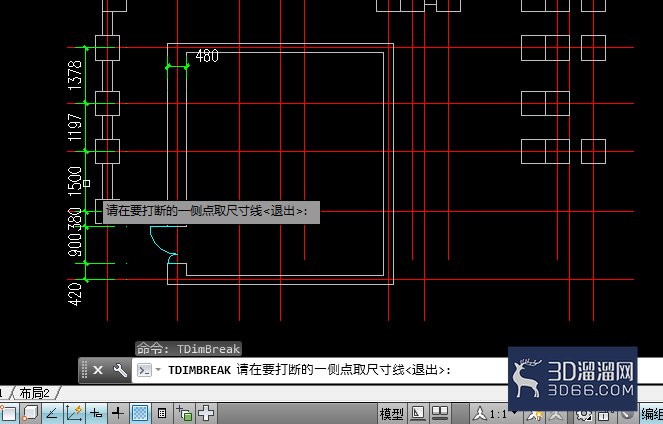Screen dimensions: 663x424
Task: Open quick view drawings icon
Action: click(x=440, y=413)
